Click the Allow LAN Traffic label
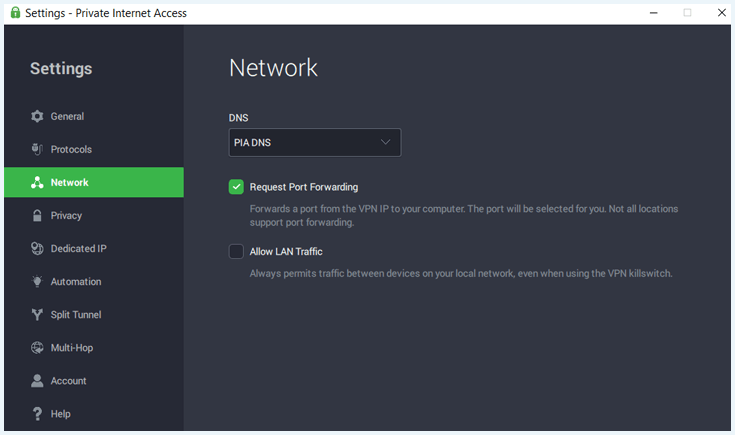Screen dimensions: 735x435 point(286,252)
